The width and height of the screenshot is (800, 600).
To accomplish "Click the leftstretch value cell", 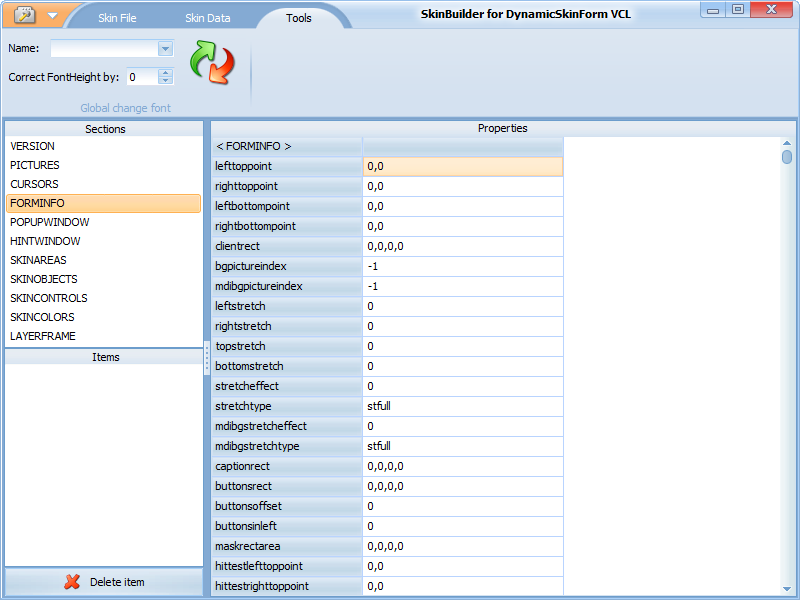I will (463, 306).
